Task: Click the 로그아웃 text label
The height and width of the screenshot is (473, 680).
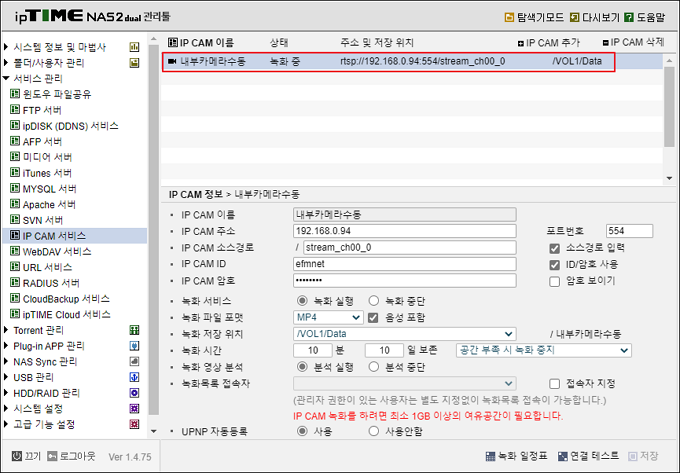Action: (x=77, y=456)
